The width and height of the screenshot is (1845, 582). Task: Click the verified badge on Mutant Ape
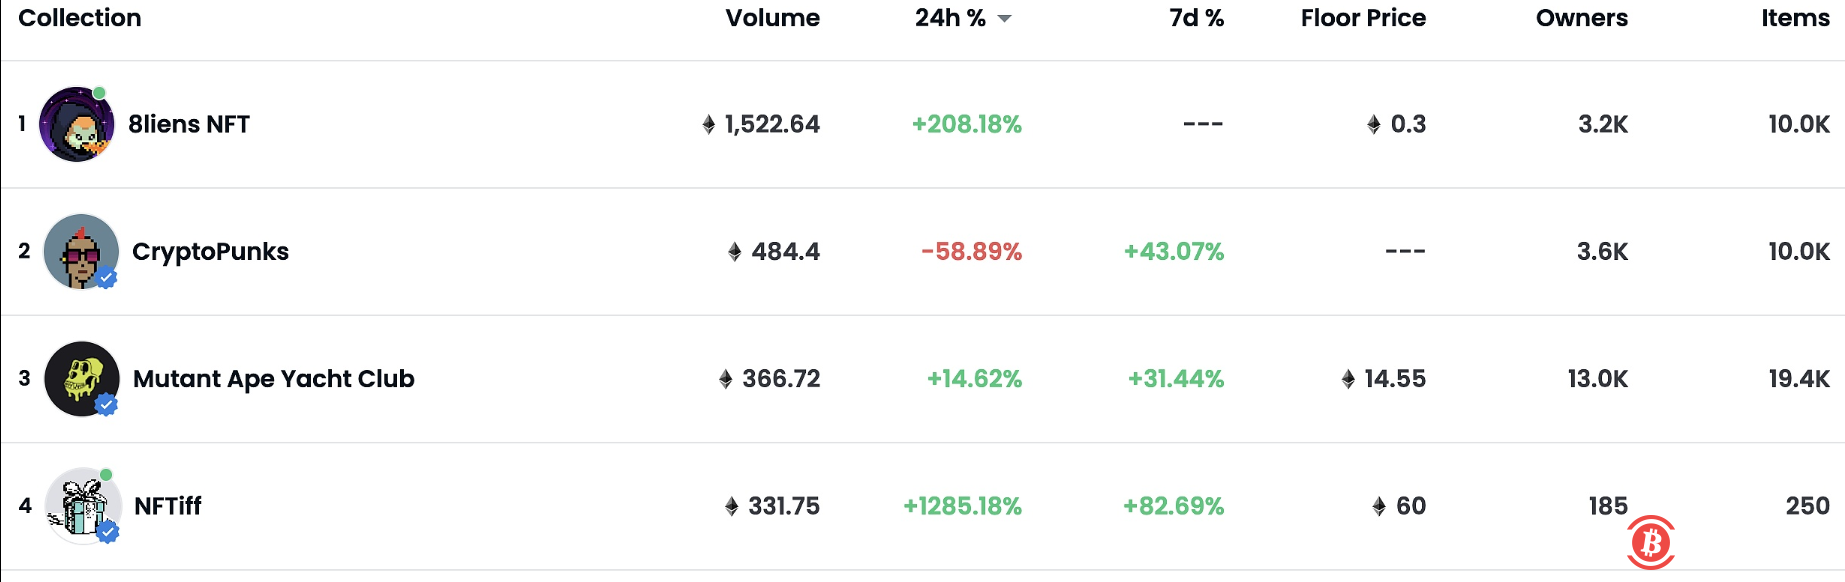(106, 405)
